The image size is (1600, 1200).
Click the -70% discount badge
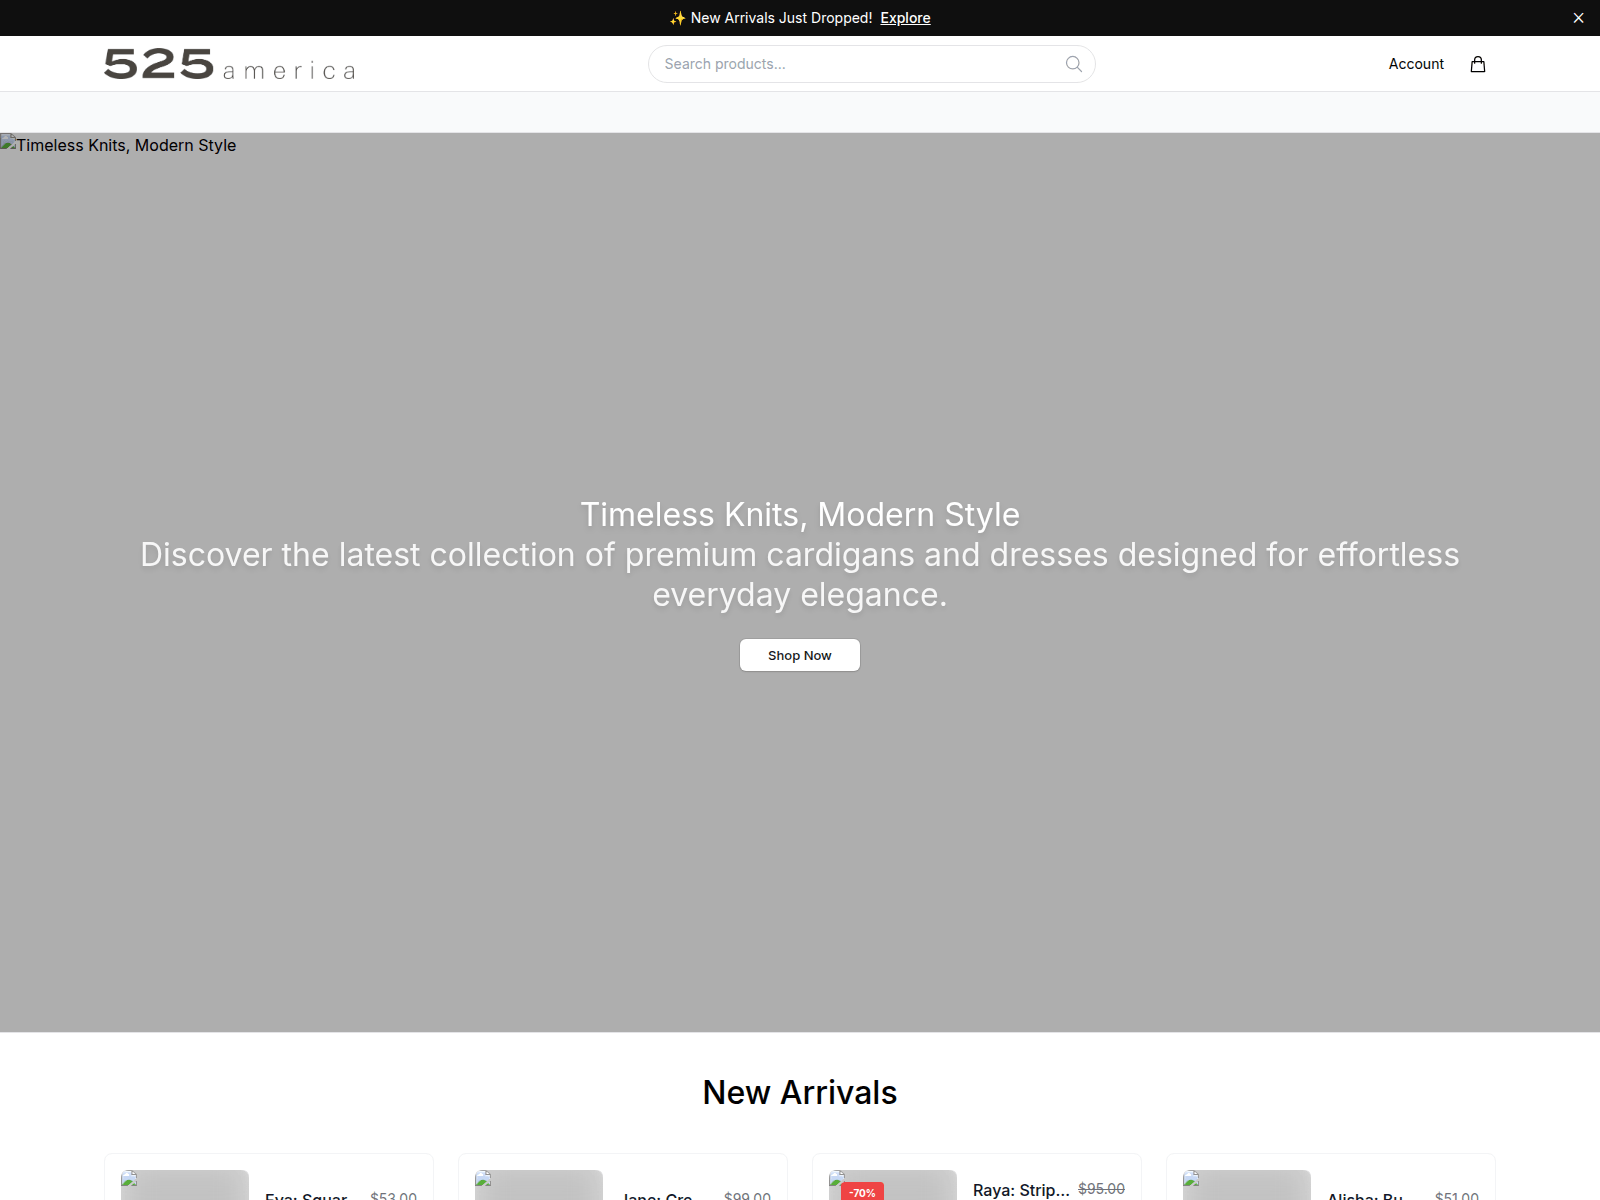click(x=862, y=1192)
